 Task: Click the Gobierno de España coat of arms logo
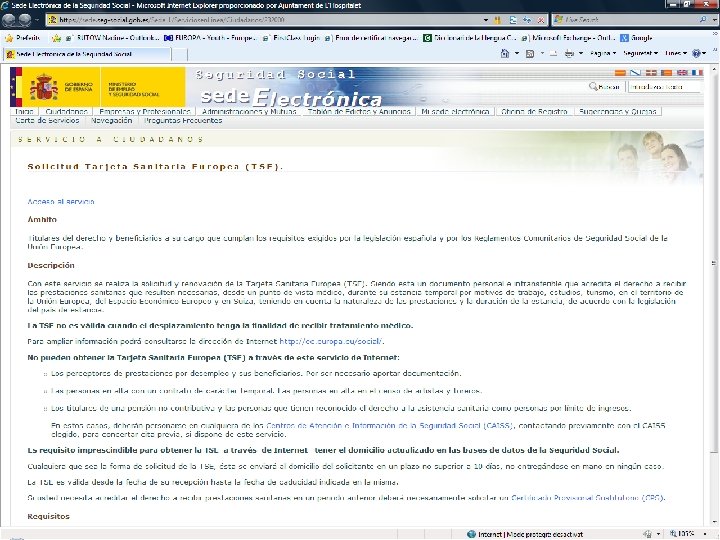pyautogui.click(x=44, y=87)
